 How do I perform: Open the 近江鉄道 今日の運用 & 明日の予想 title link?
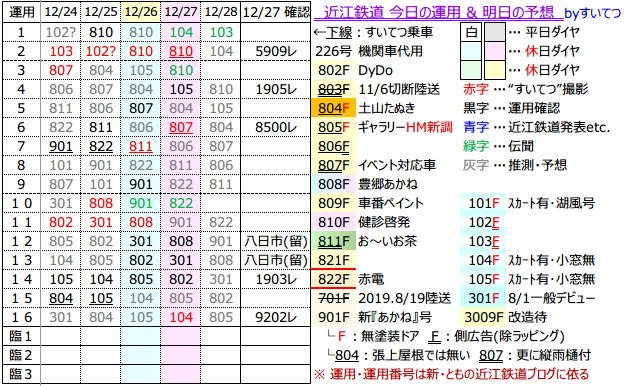point(439,12)
